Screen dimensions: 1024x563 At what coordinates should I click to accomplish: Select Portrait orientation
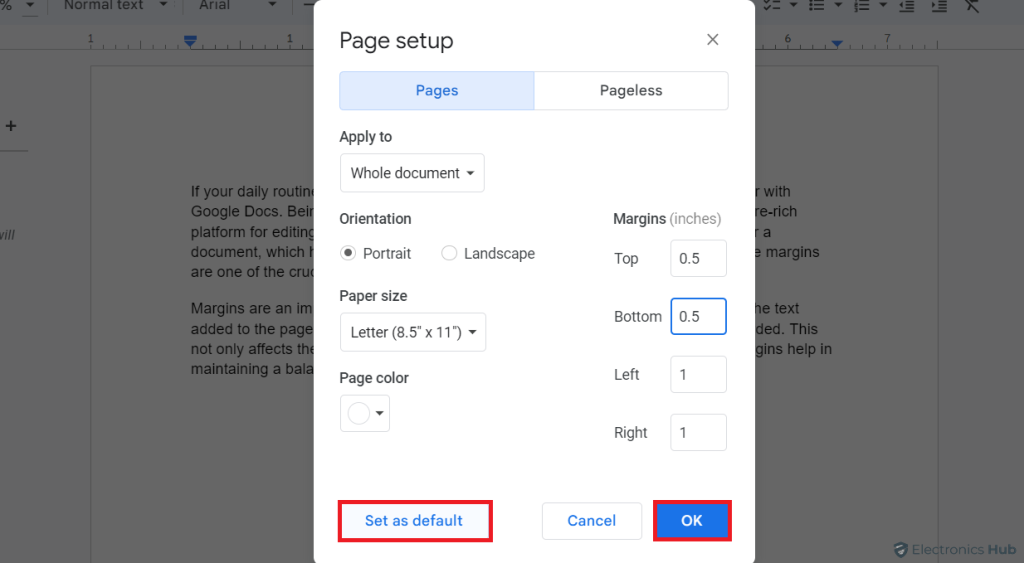point(348,254)
